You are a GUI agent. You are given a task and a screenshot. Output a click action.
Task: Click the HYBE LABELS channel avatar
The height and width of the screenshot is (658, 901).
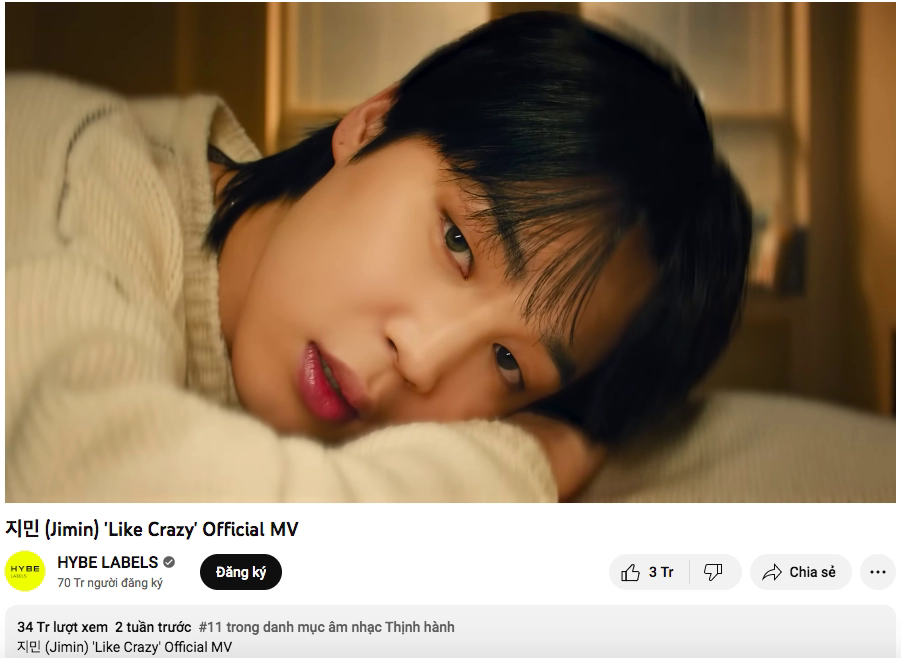point(25,571)
